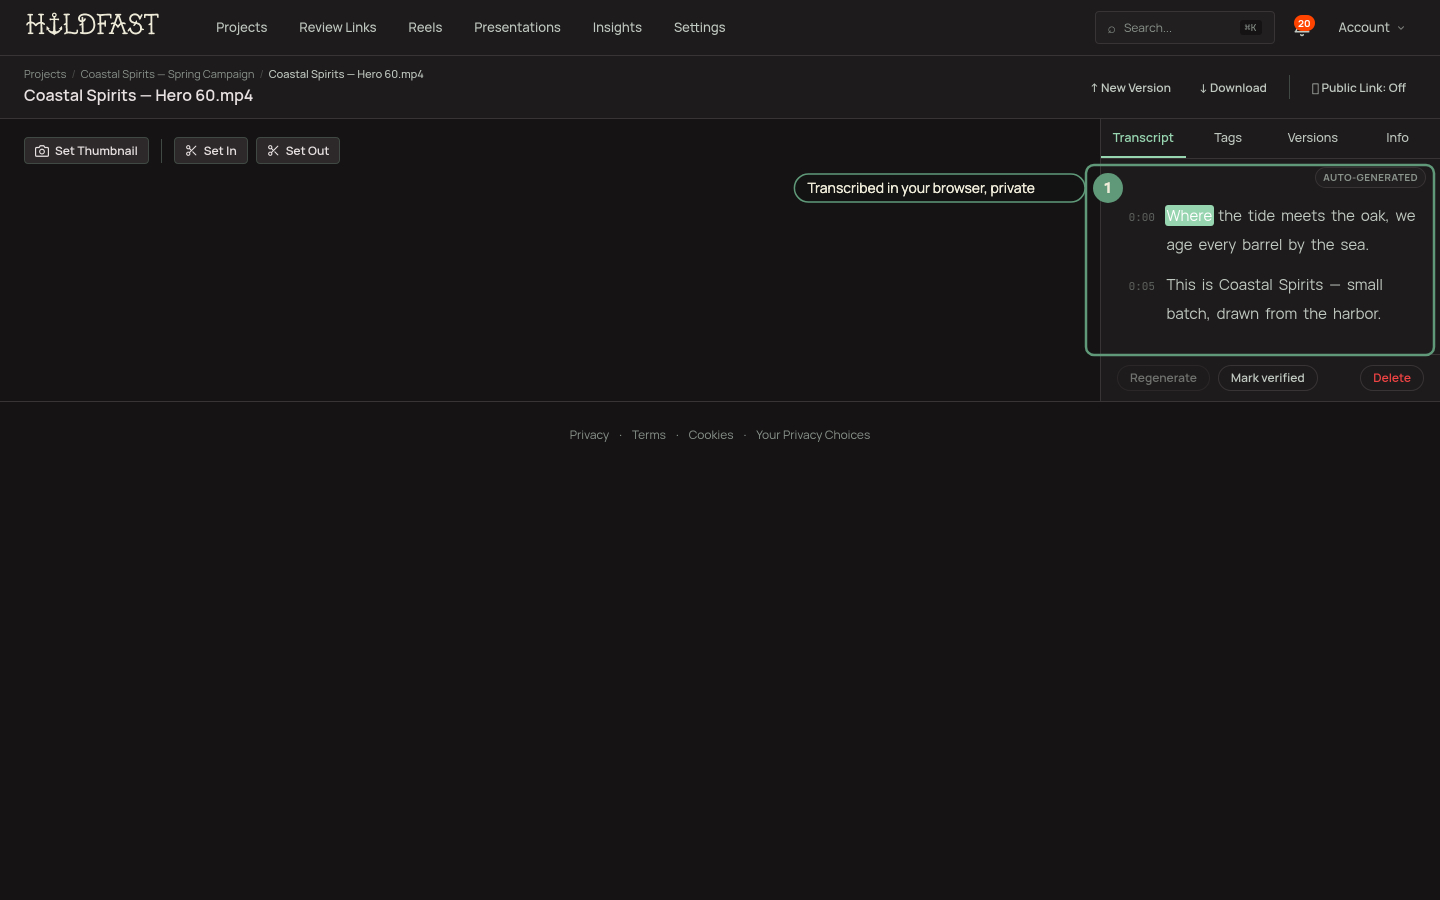Switch to the Versions tab

point(1312,138)
